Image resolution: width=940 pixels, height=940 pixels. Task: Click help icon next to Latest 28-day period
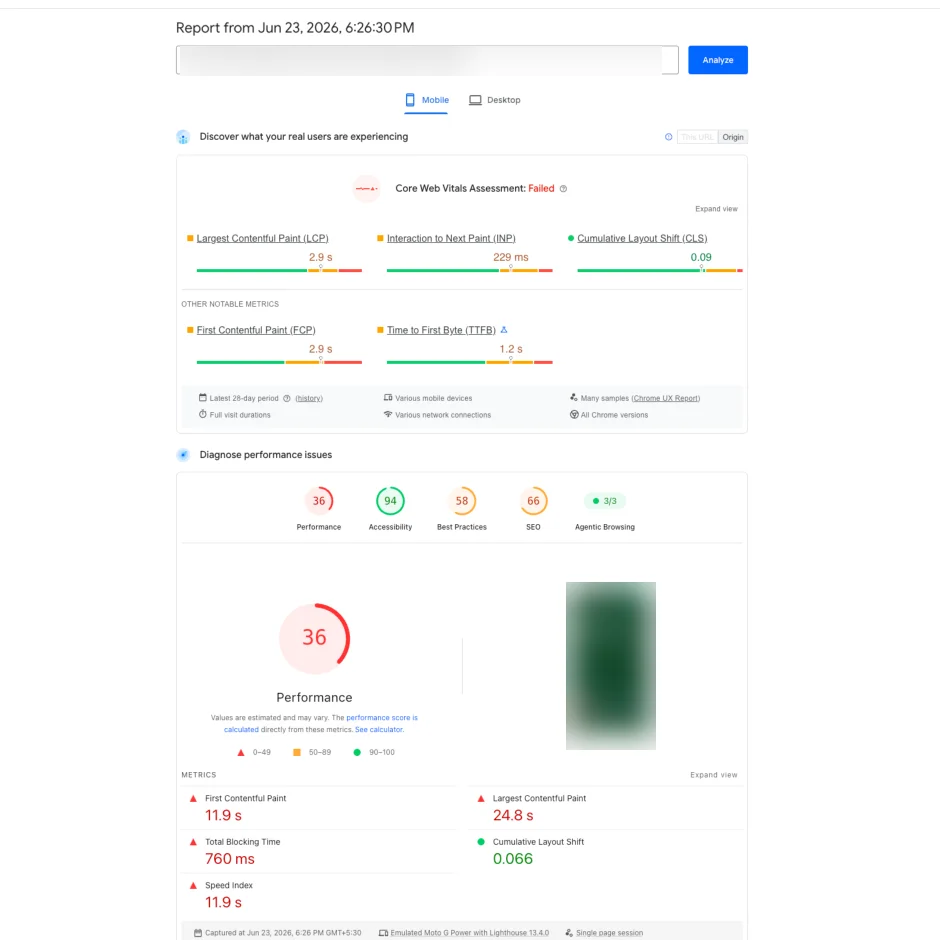click(287, 399)
